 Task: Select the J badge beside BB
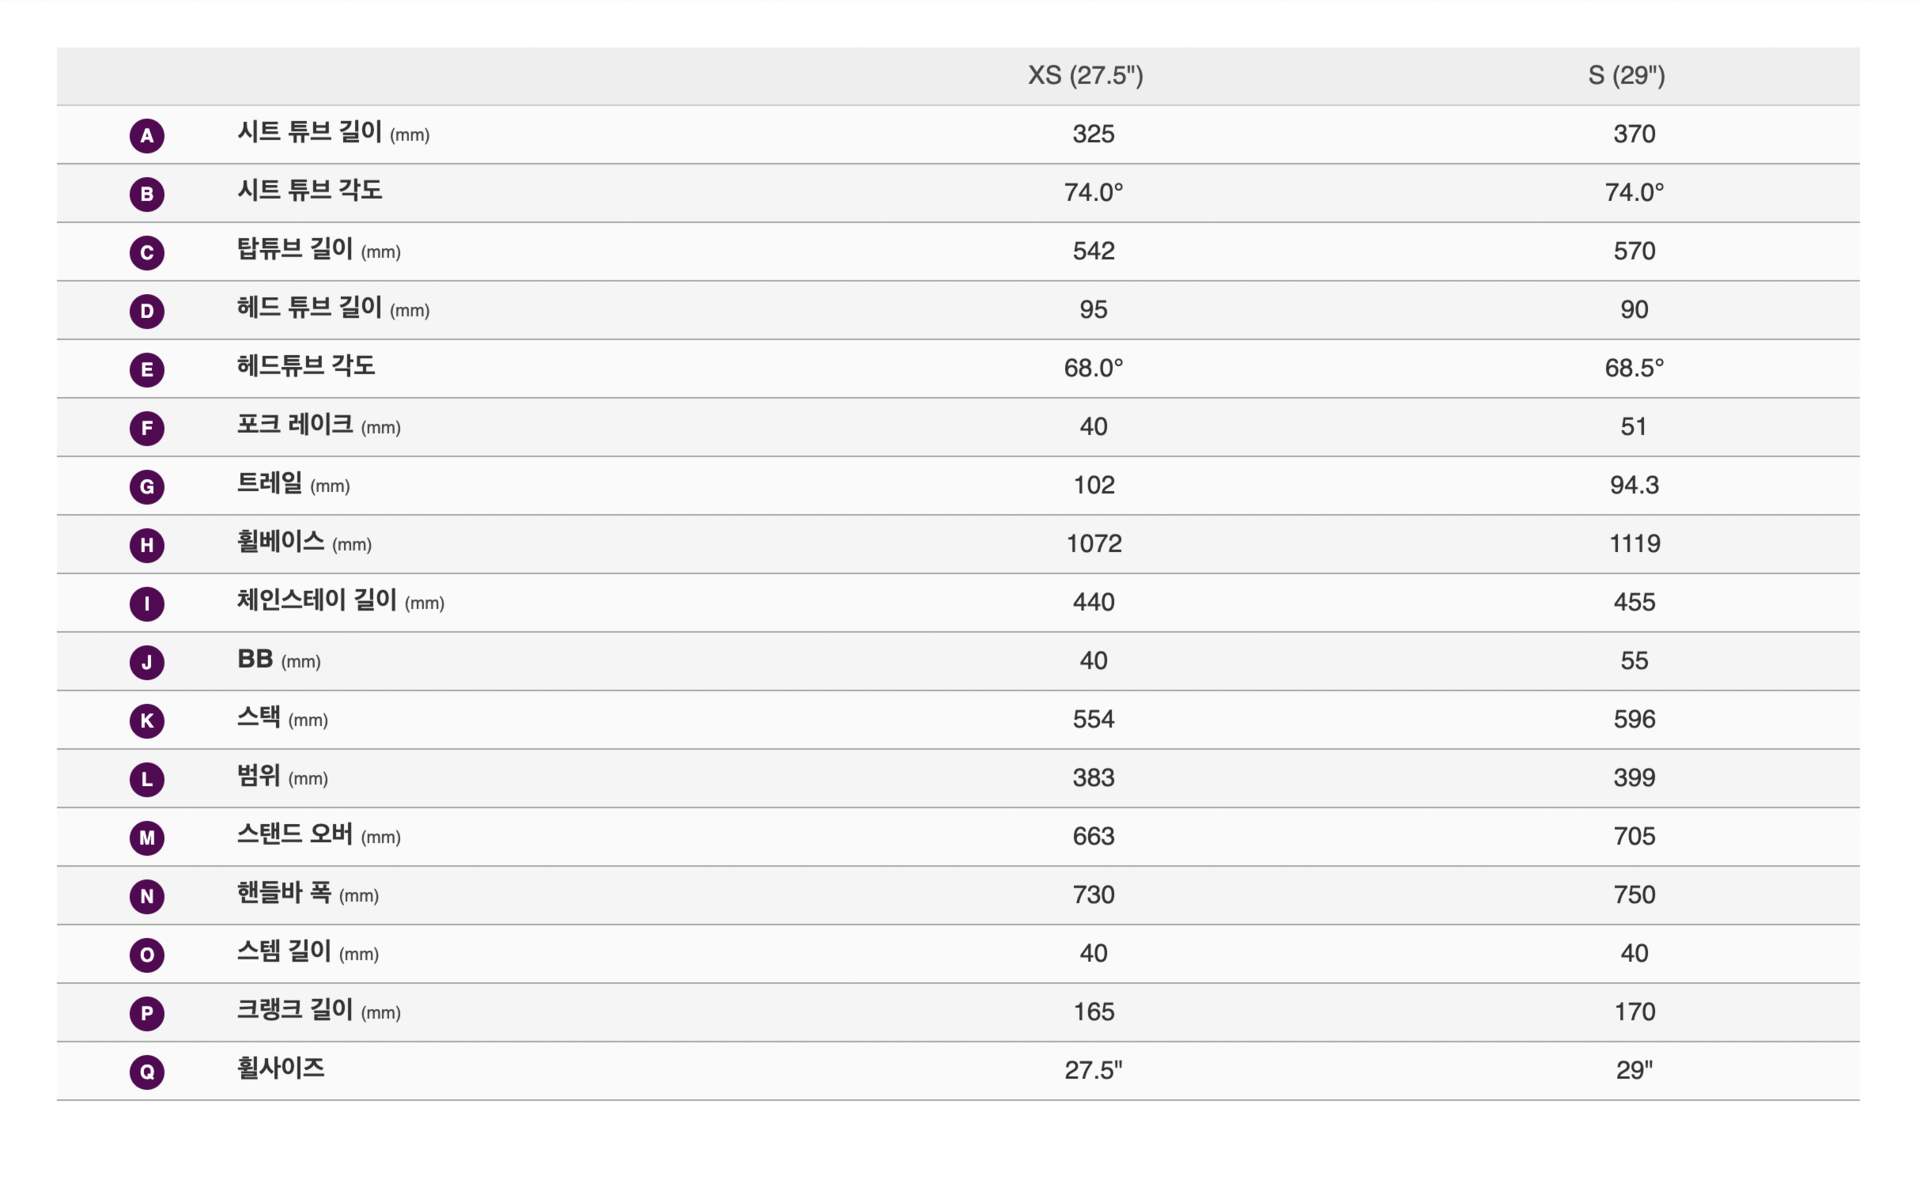tap(147, 661)
